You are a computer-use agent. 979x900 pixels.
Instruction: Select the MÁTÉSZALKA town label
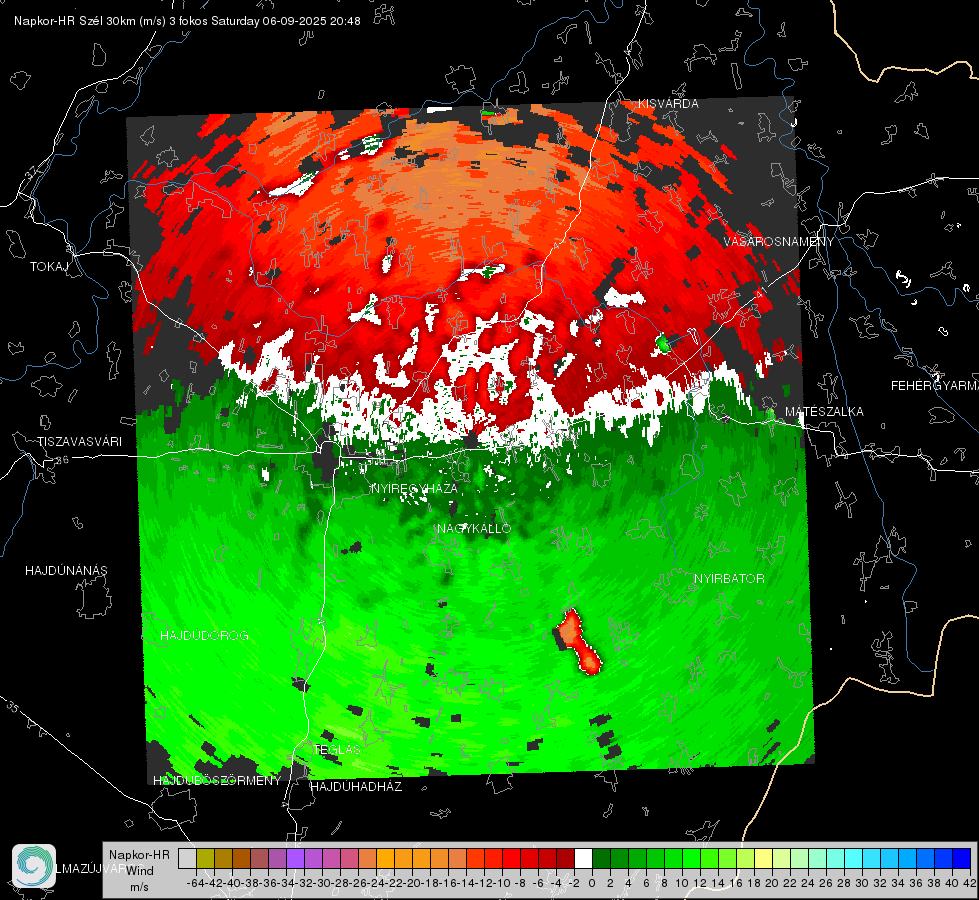coord(824,412)
